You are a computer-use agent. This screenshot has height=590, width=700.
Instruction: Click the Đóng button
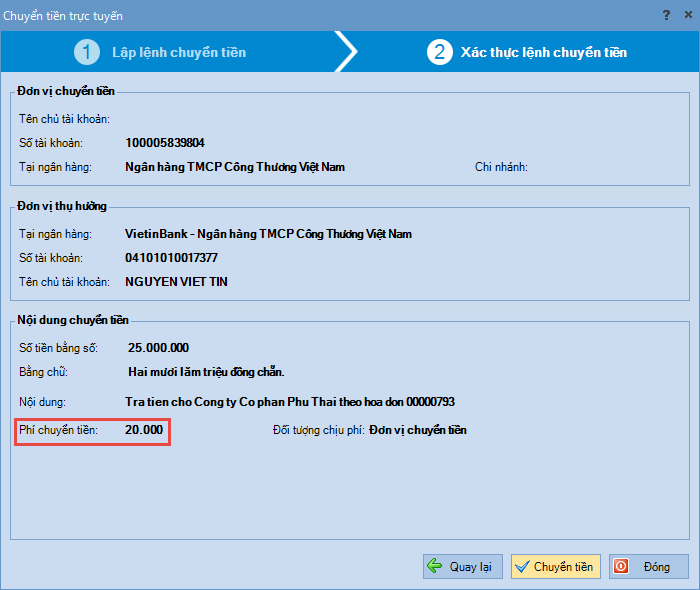point(649,567)
